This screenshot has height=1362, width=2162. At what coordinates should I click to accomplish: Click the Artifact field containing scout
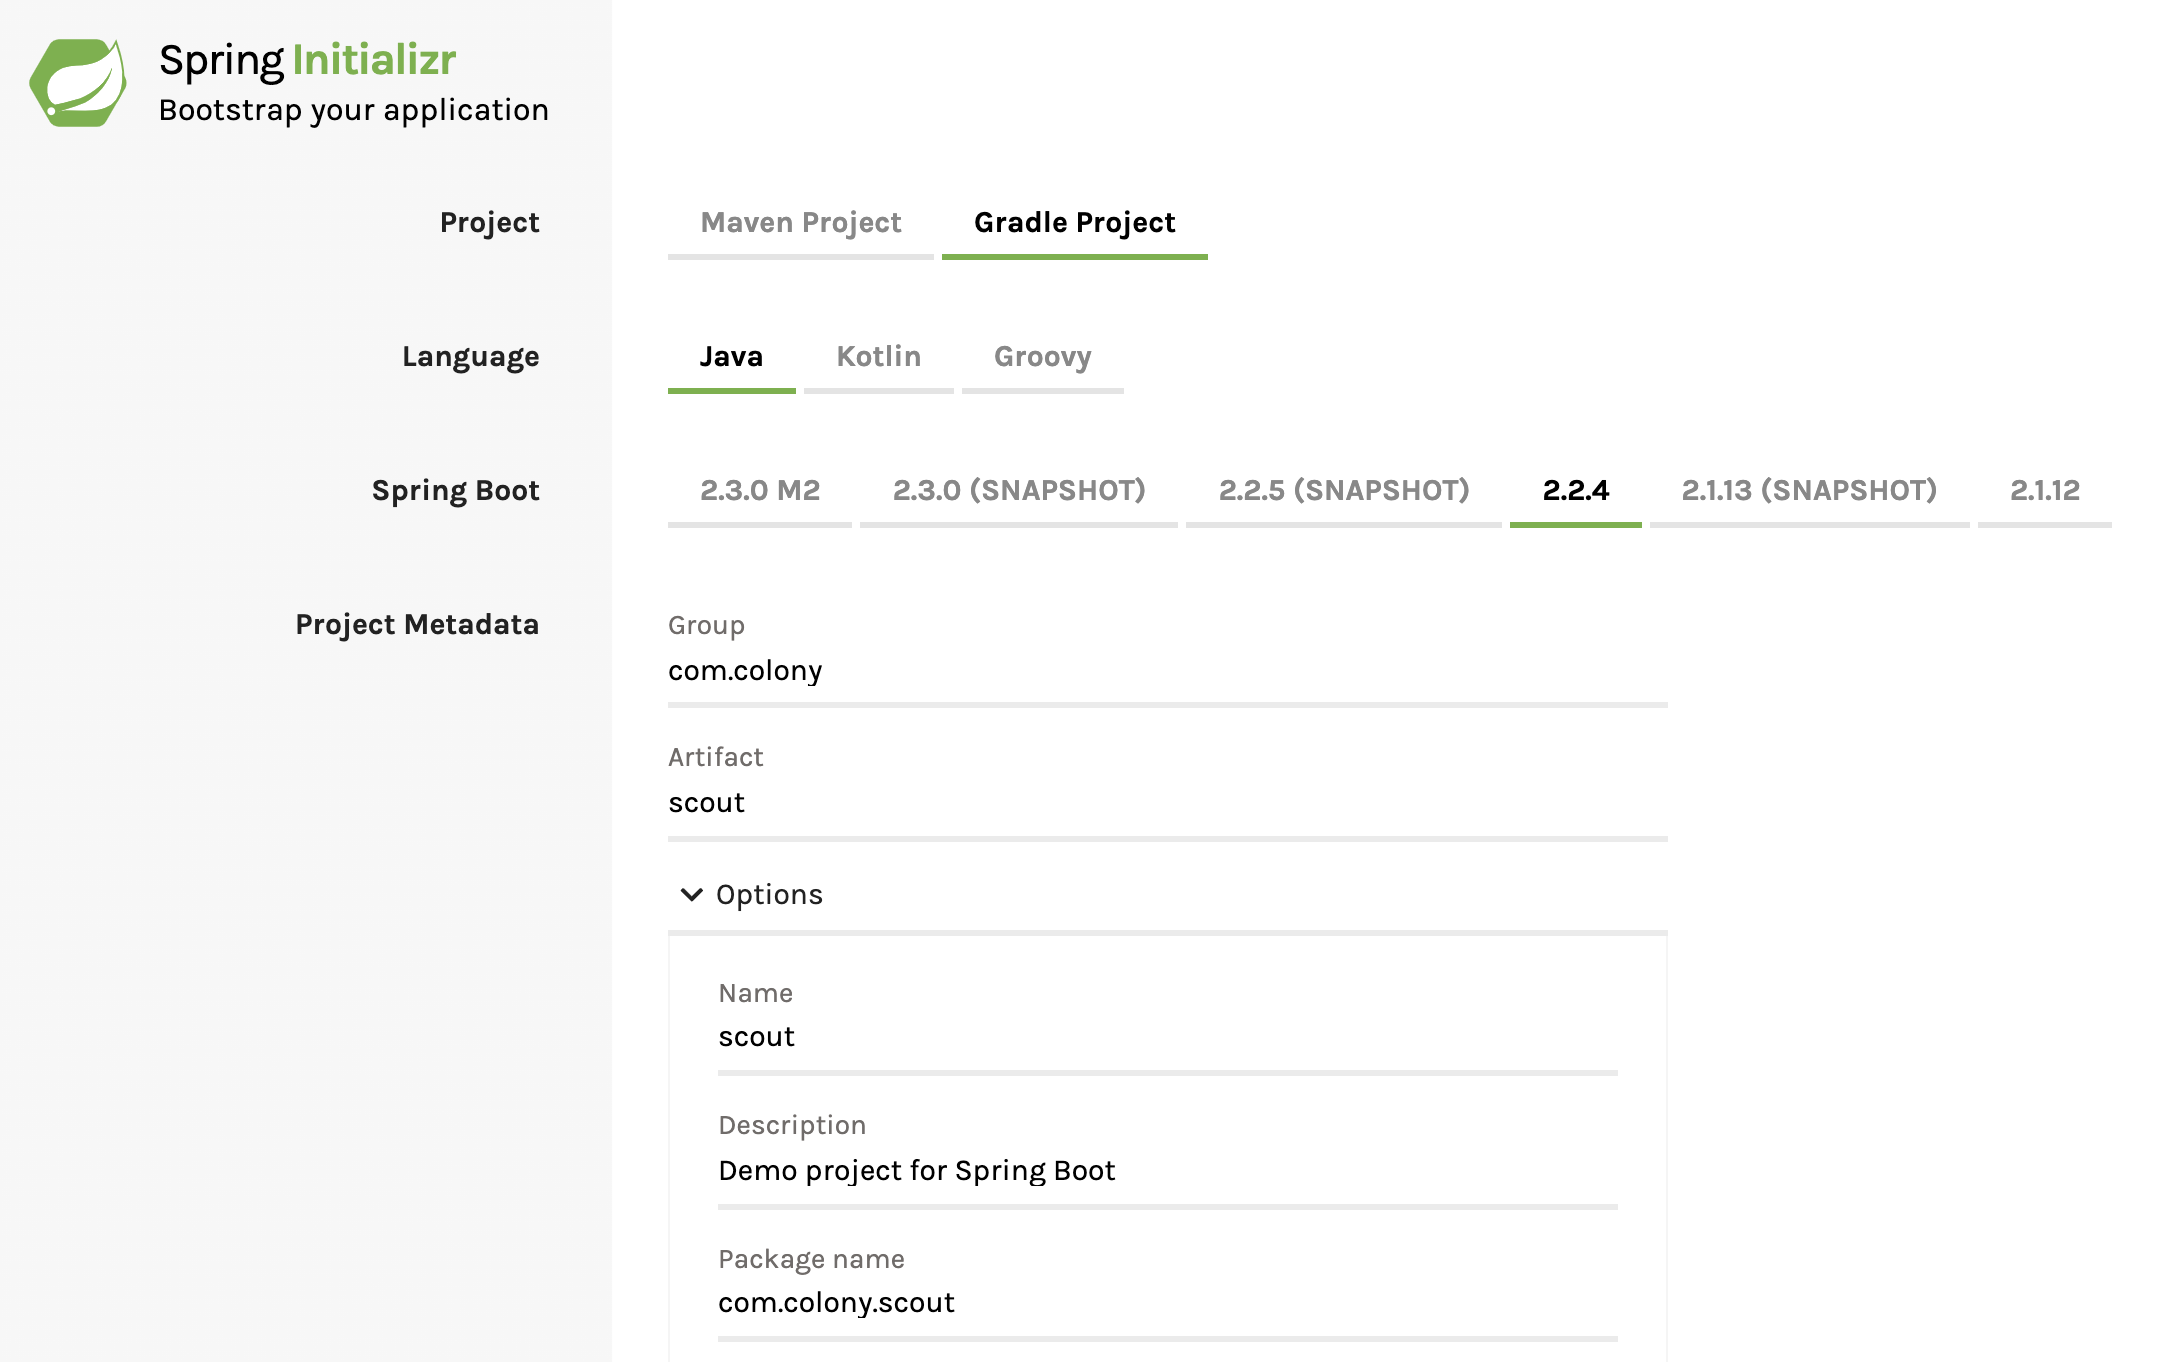1166,803
